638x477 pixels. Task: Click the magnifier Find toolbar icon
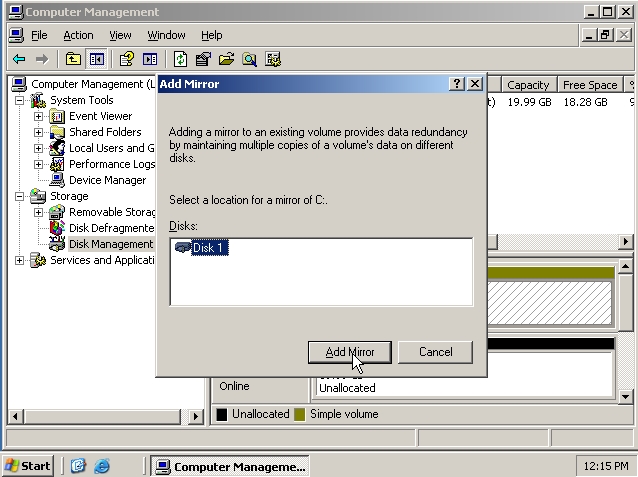pyautogui.click(x=249, y=59)
